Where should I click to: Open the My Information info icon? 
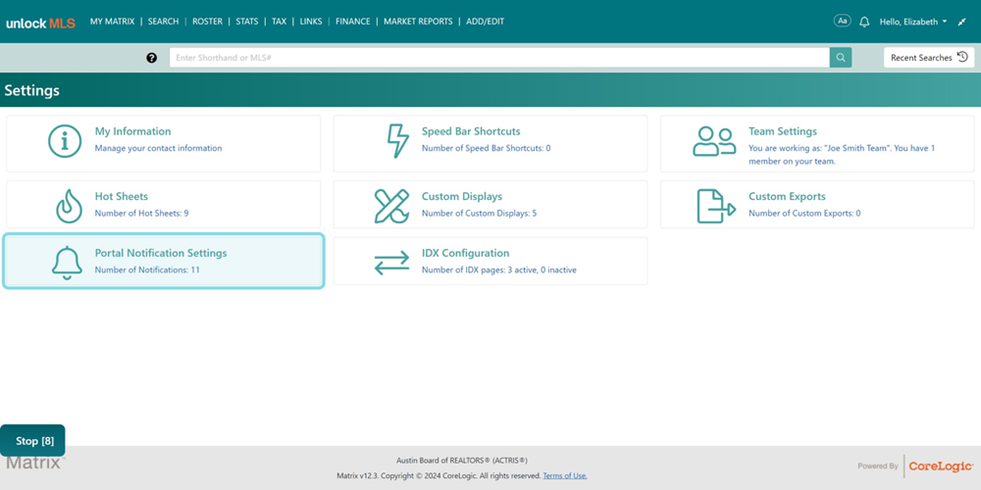65,141
